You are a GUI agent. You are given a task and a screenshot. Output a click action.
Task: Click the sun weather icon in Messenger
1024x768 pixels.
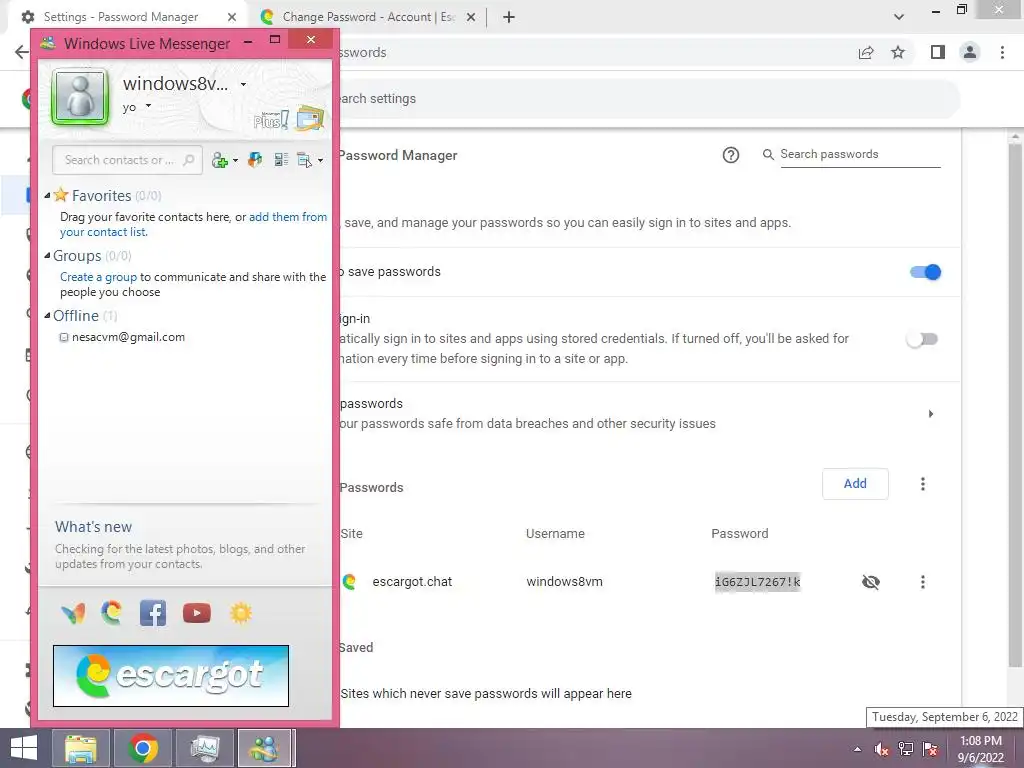(241, 613)
